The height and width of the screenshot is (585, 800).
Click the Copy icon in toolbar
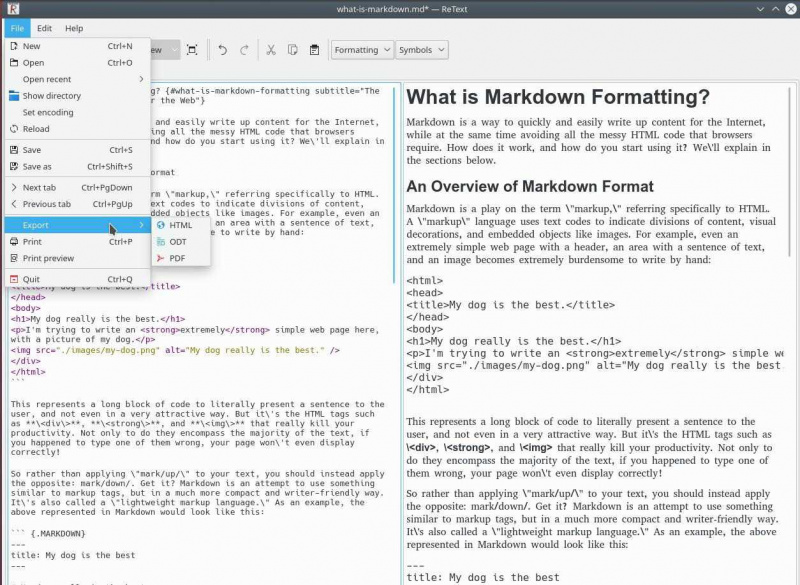coord(292,49)
